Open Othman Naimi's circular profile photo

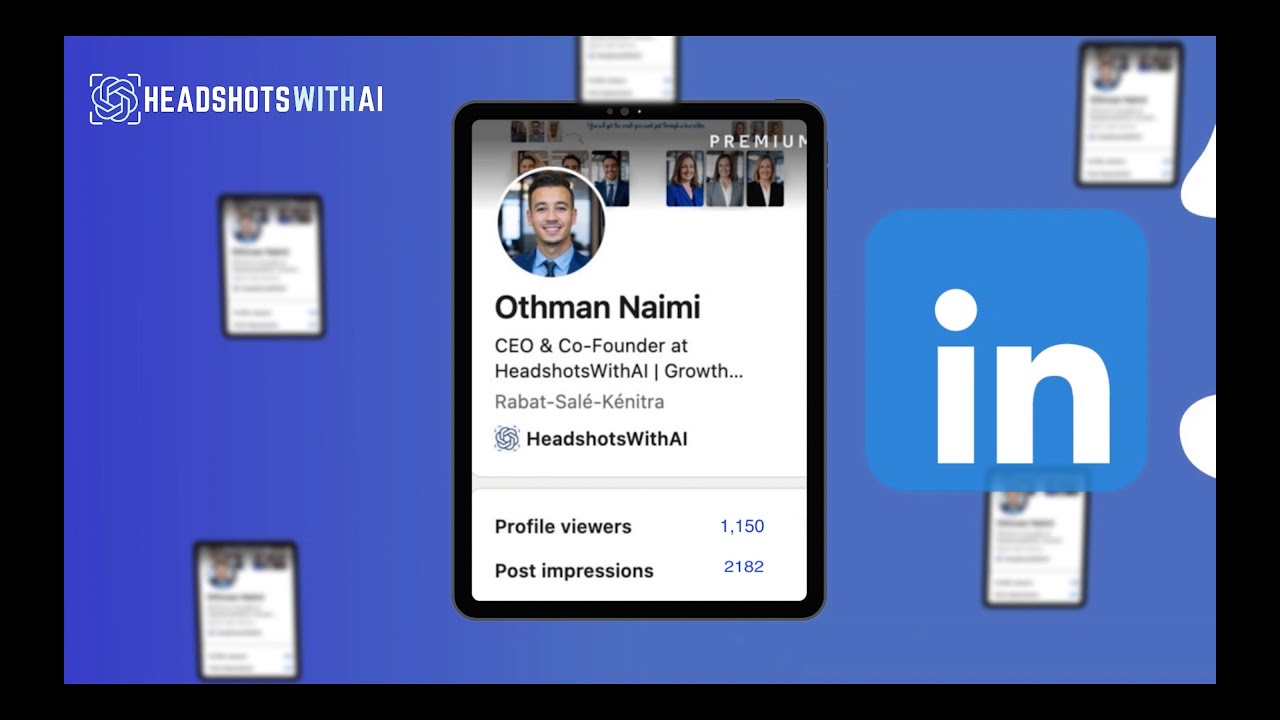[x=551, y=222]
